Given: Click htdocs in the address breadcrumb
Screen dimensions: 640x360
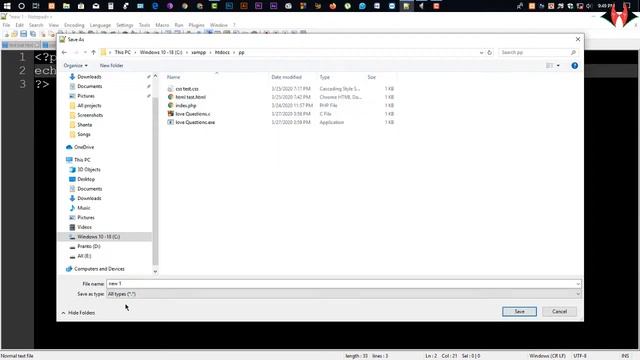Looking at the screenshot, I should [222, 52].
